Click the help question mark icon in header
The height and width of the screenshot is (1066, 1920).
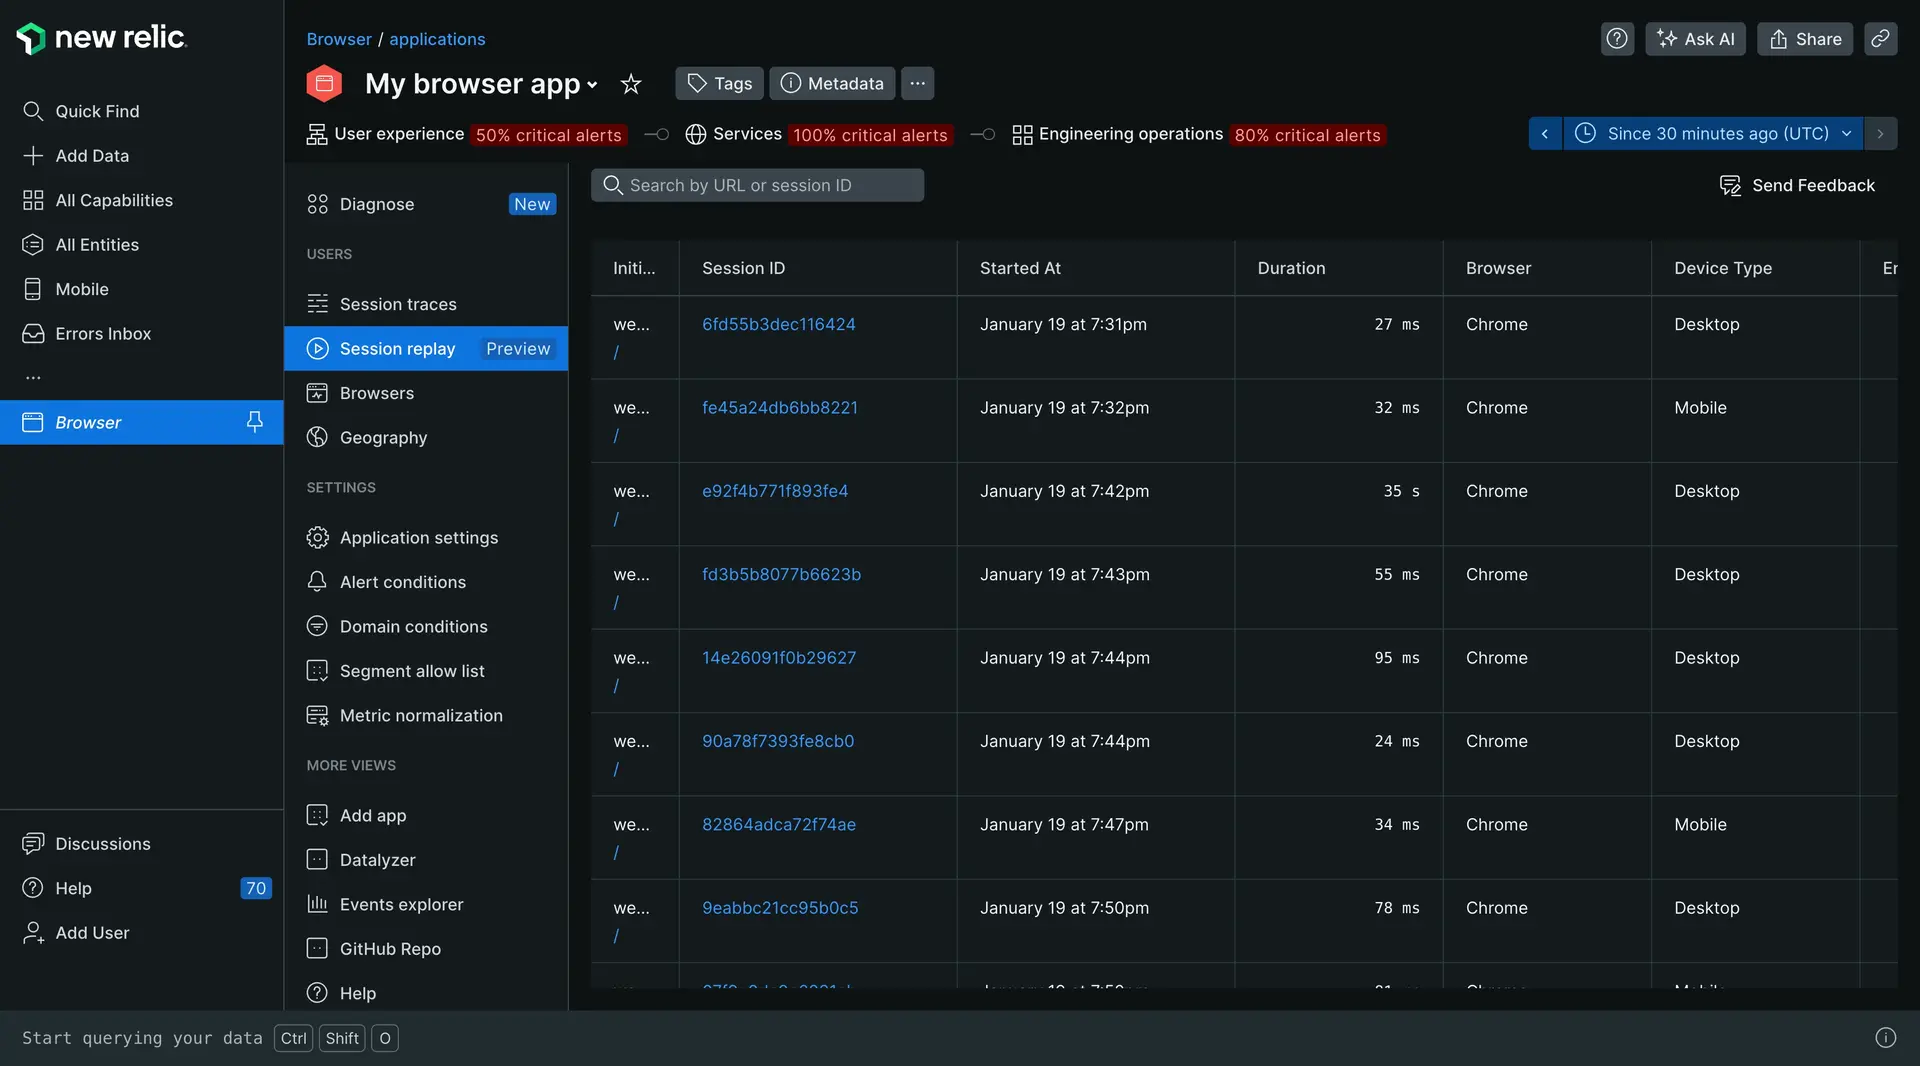pos(1617,39)
